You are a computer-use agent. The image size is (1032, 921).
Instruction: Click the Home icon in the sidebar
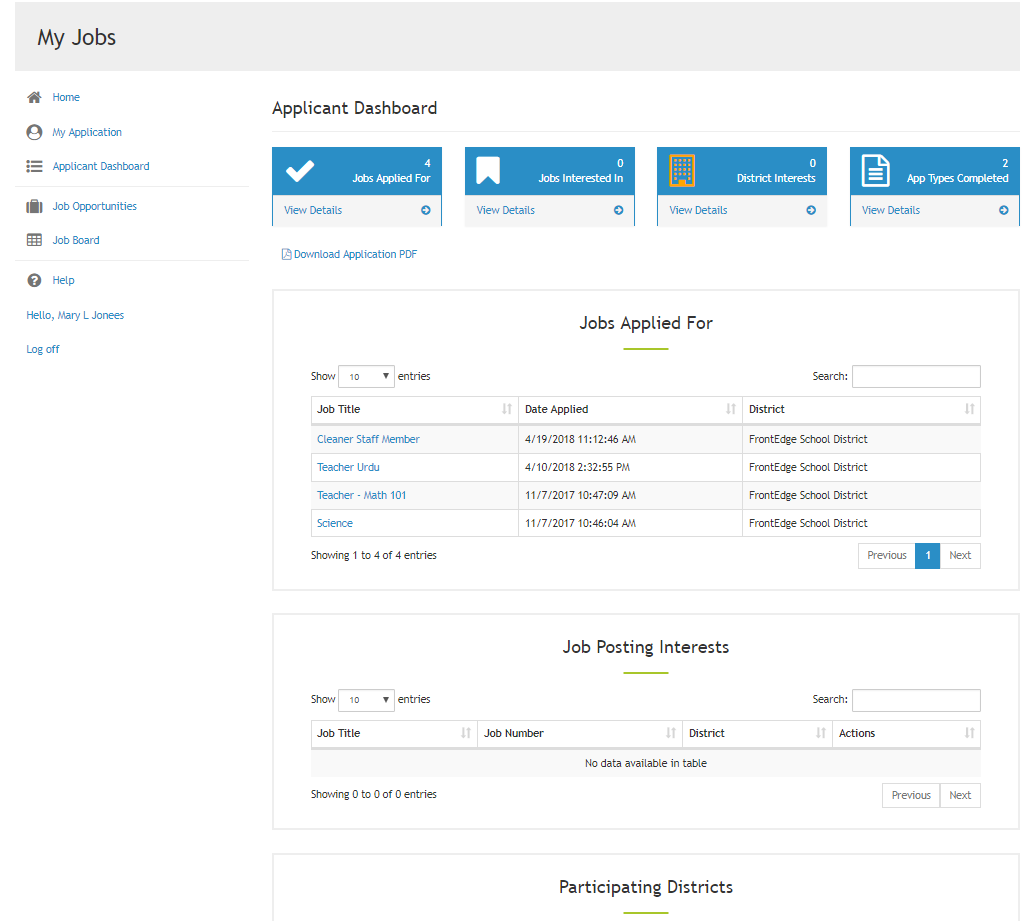[32, 97]
